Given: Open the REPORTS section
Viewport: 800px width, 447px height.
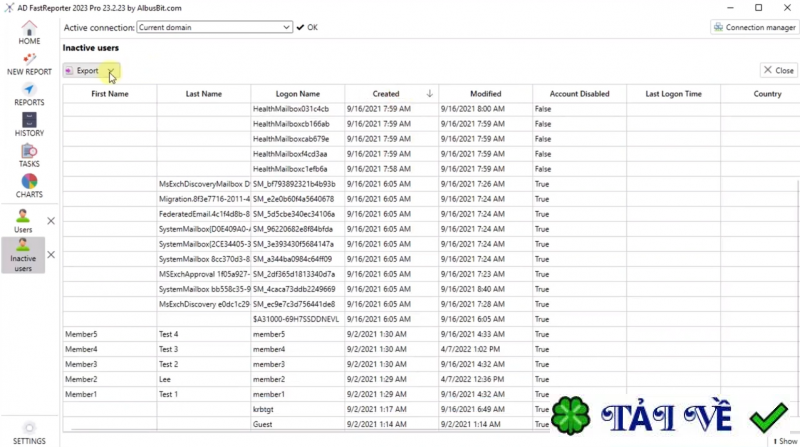Looking at the screenshot, I should click(x=29, y=95).
